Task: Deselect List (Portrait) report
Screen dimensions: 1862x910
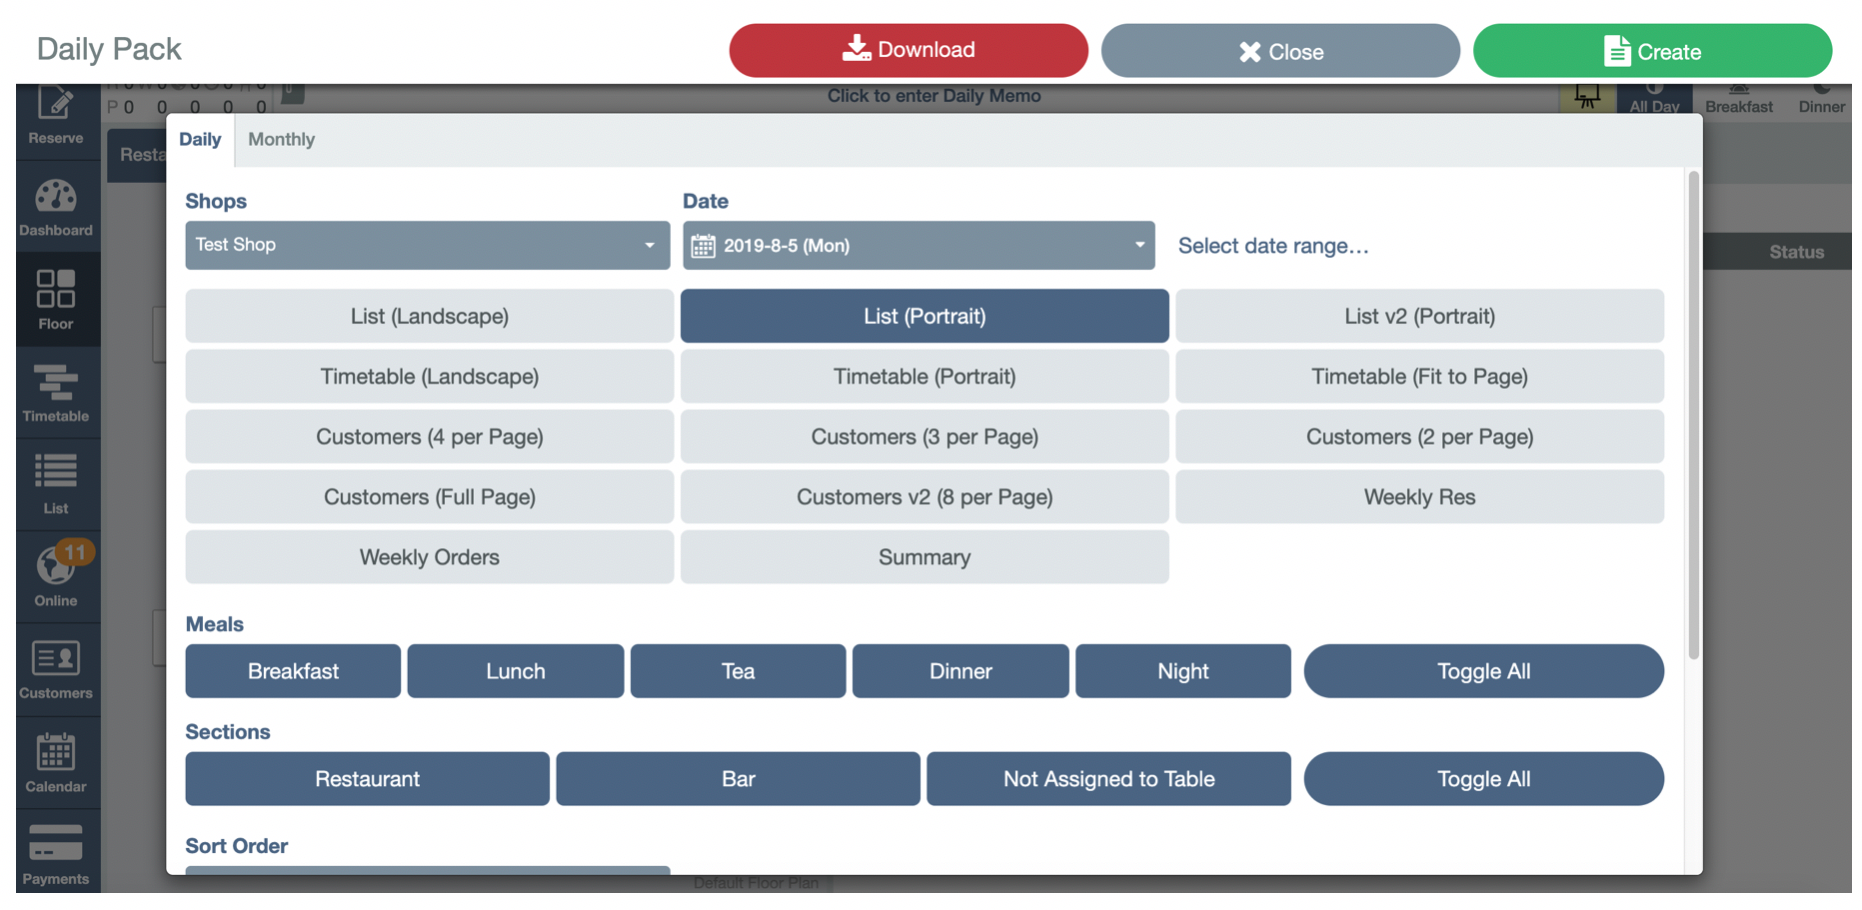Action: (924, 316)
